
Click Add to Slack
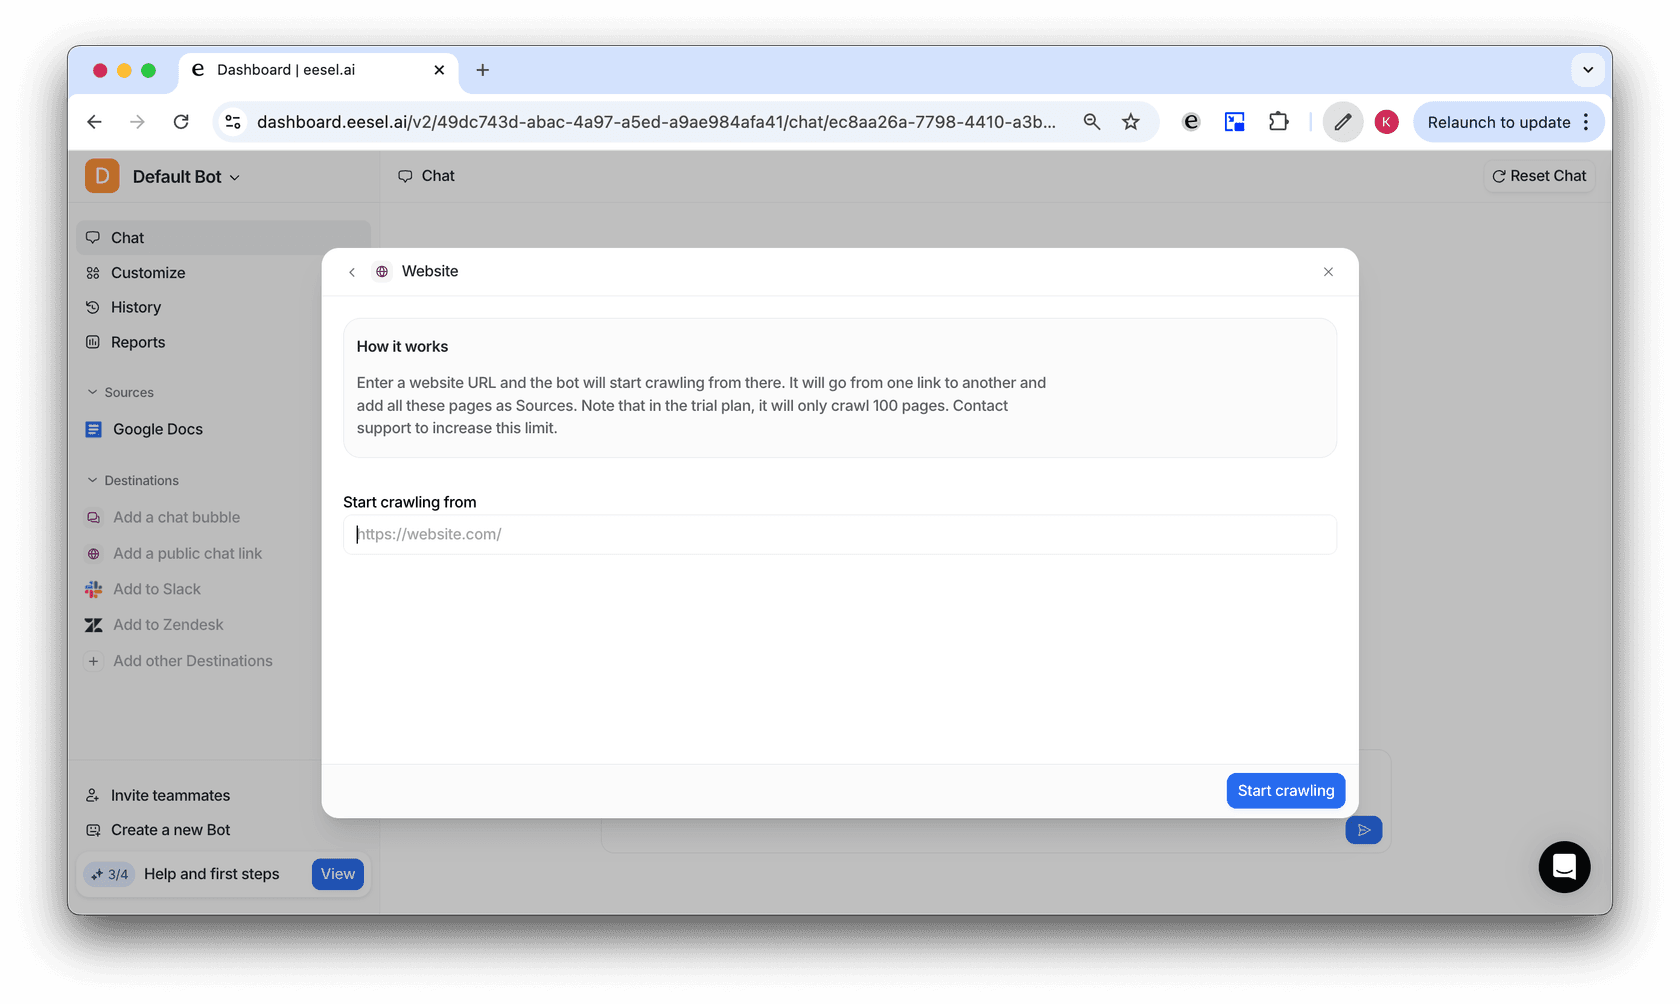143,589
